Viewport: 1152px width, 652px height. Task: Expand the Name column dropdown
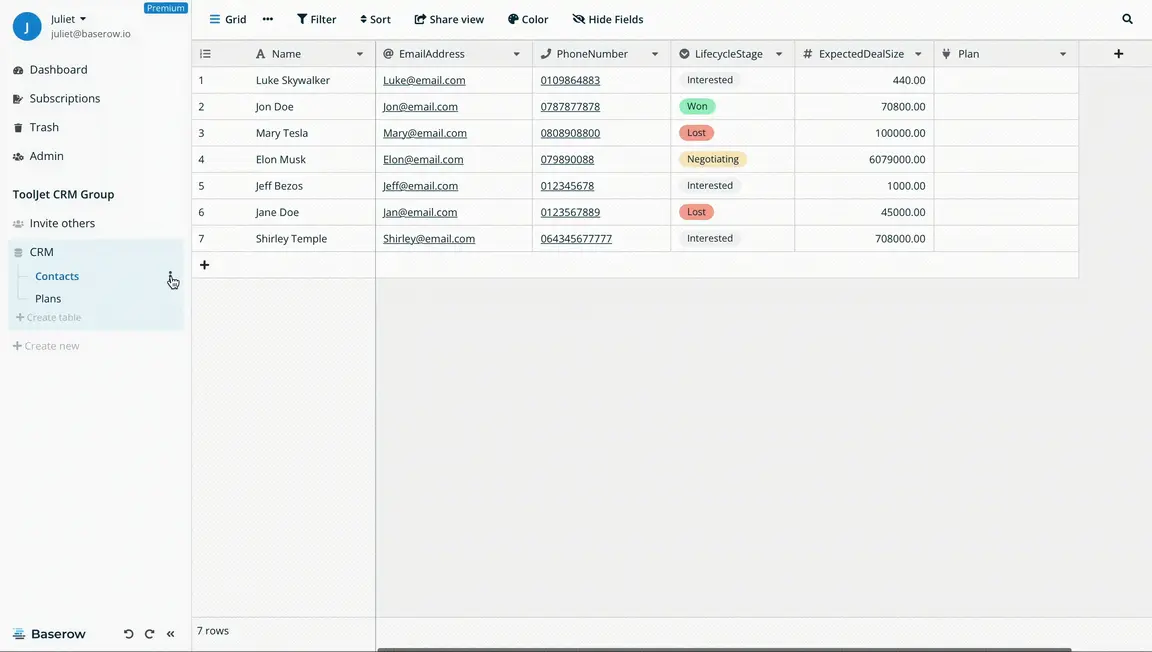coord(360,54)
